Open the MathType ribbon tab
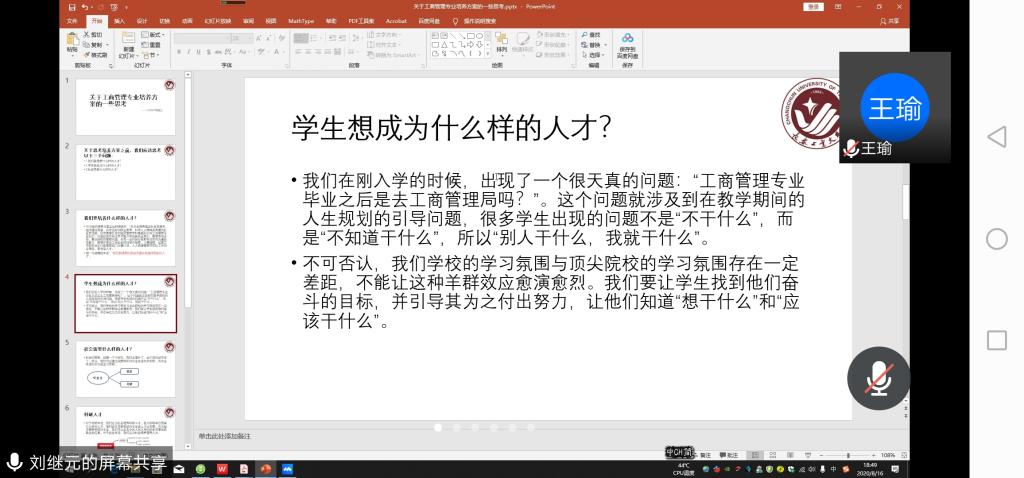Screen dimensions: 1024x478 tap(300, 20)
